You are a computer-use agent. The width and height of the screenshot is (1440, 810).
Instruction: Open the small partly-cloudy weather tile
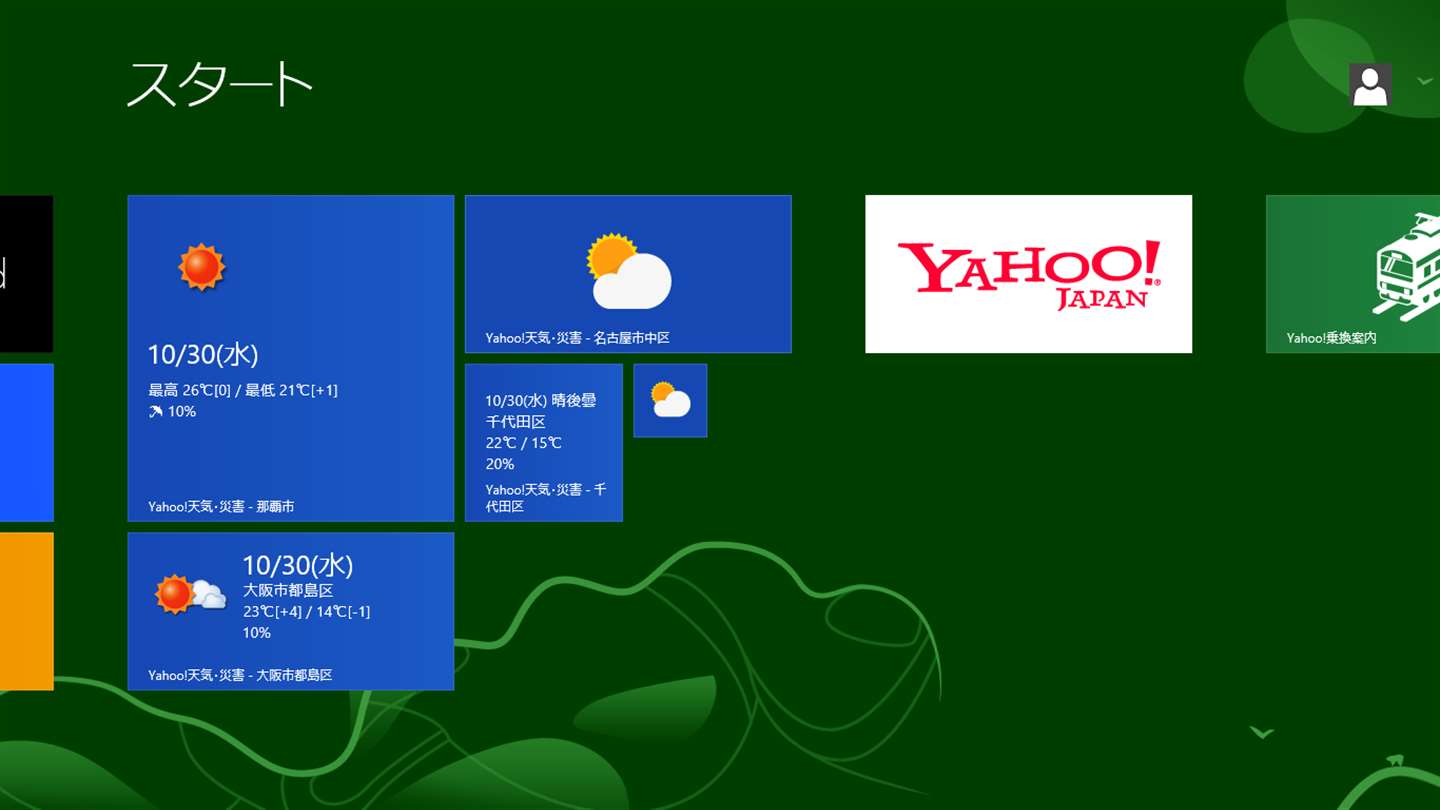coord(670,400)
